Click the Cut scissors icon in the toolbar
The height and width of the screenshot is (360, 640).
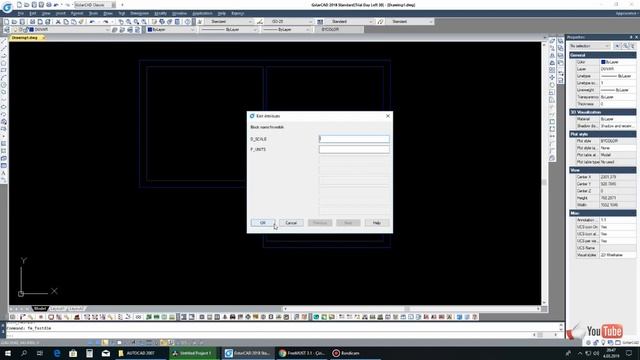point(58,22)
